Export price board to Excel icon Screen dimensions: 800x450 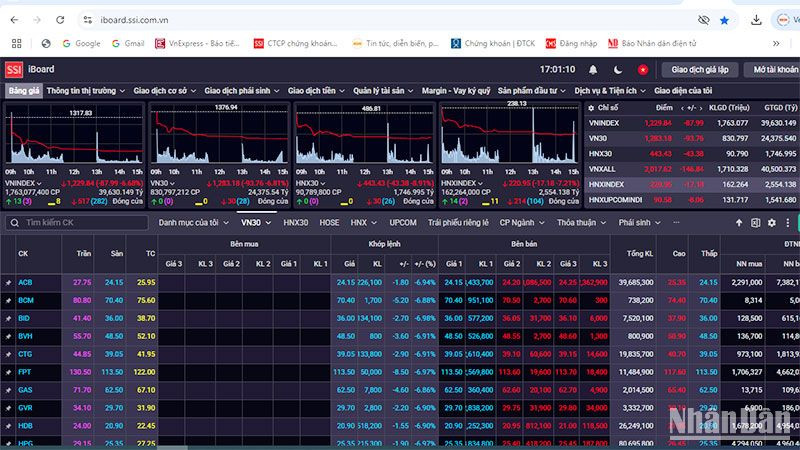pyautogui.click(x=753, y=222)
